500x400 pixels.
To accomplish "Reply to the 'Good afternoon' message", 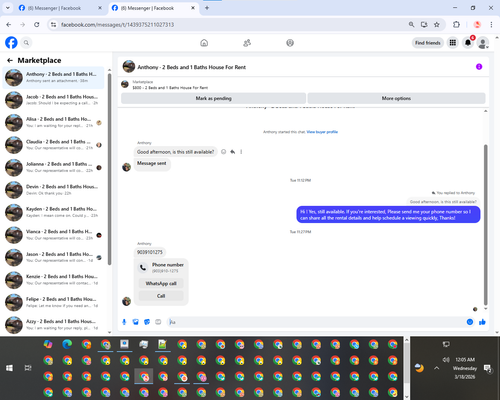I will click(x=232, y=152).
